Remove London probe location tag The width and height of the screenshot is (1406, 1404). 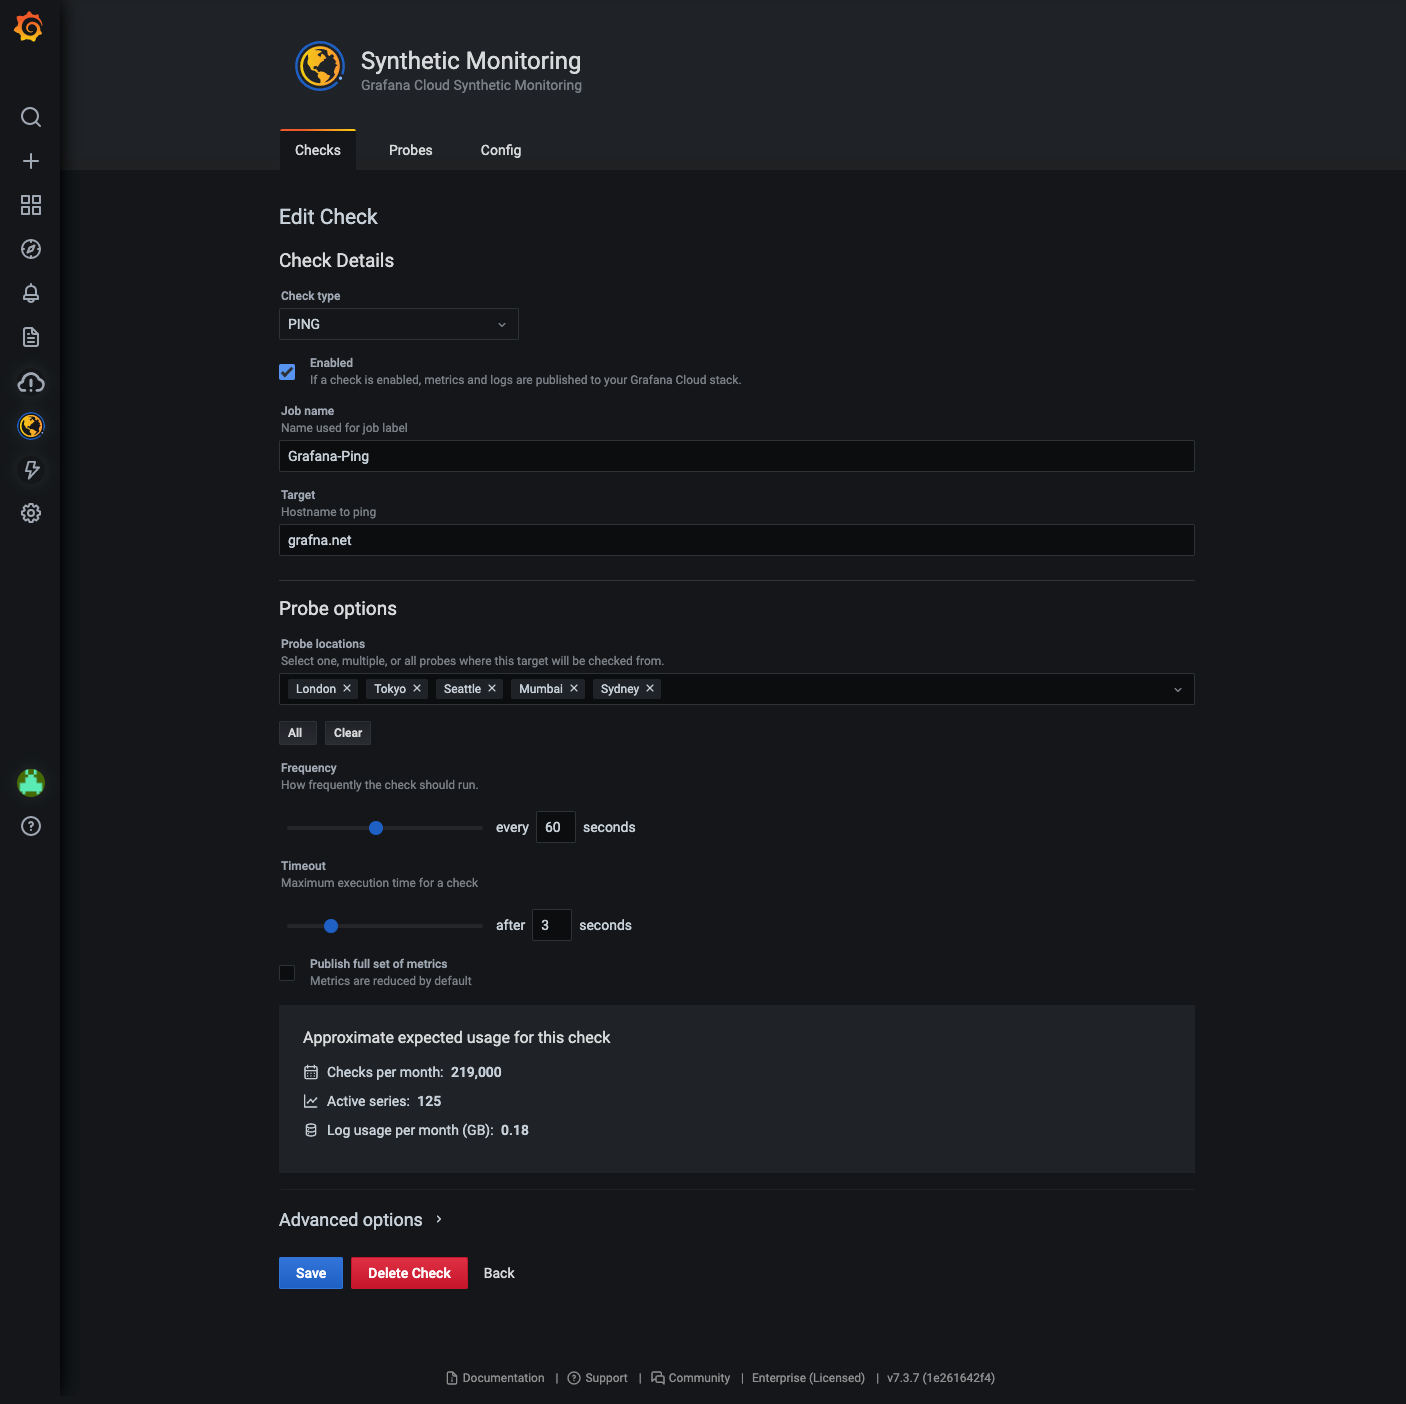click(347, 688)
